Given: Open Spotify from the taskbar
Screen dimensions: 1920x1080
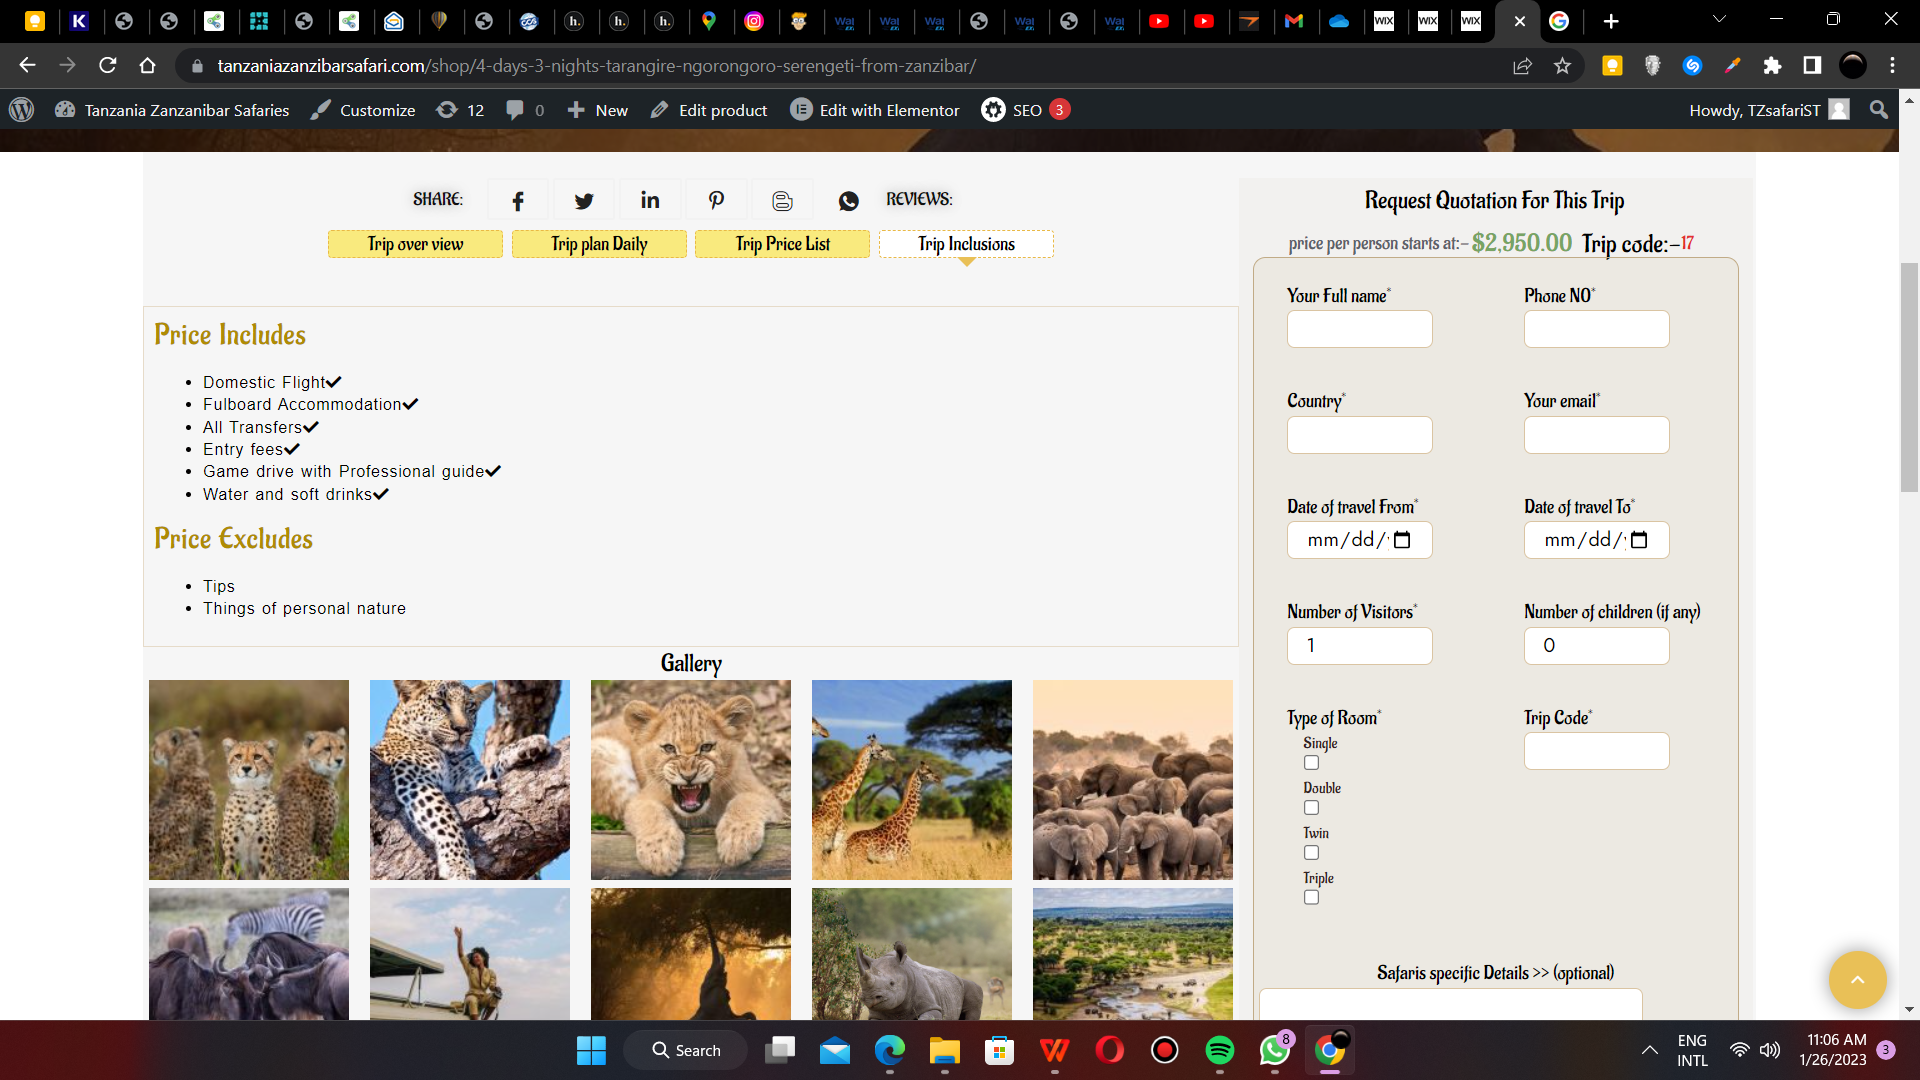Looking at the screenshot, I should tap(1219, 1050).
